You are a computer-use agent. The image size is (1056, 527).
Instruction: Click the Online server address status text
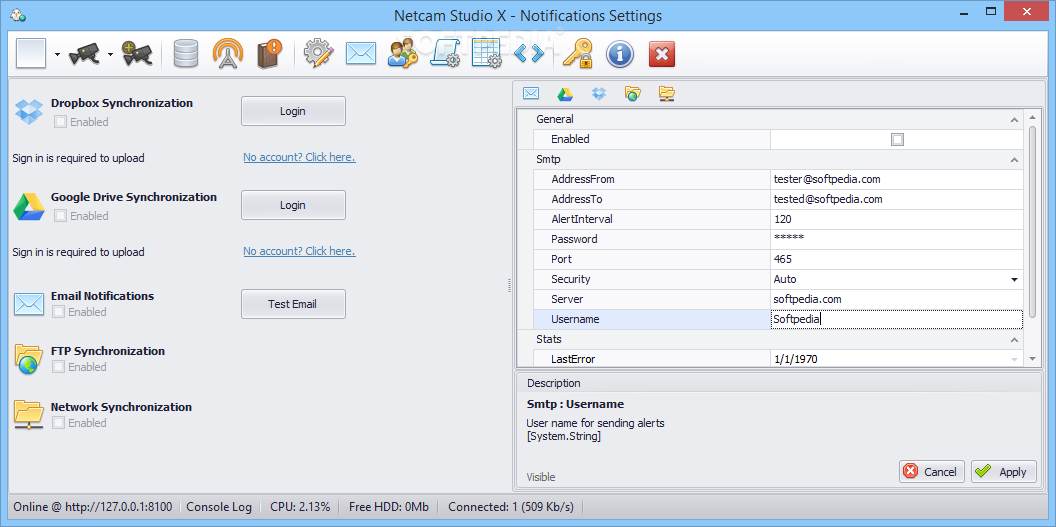93,507
